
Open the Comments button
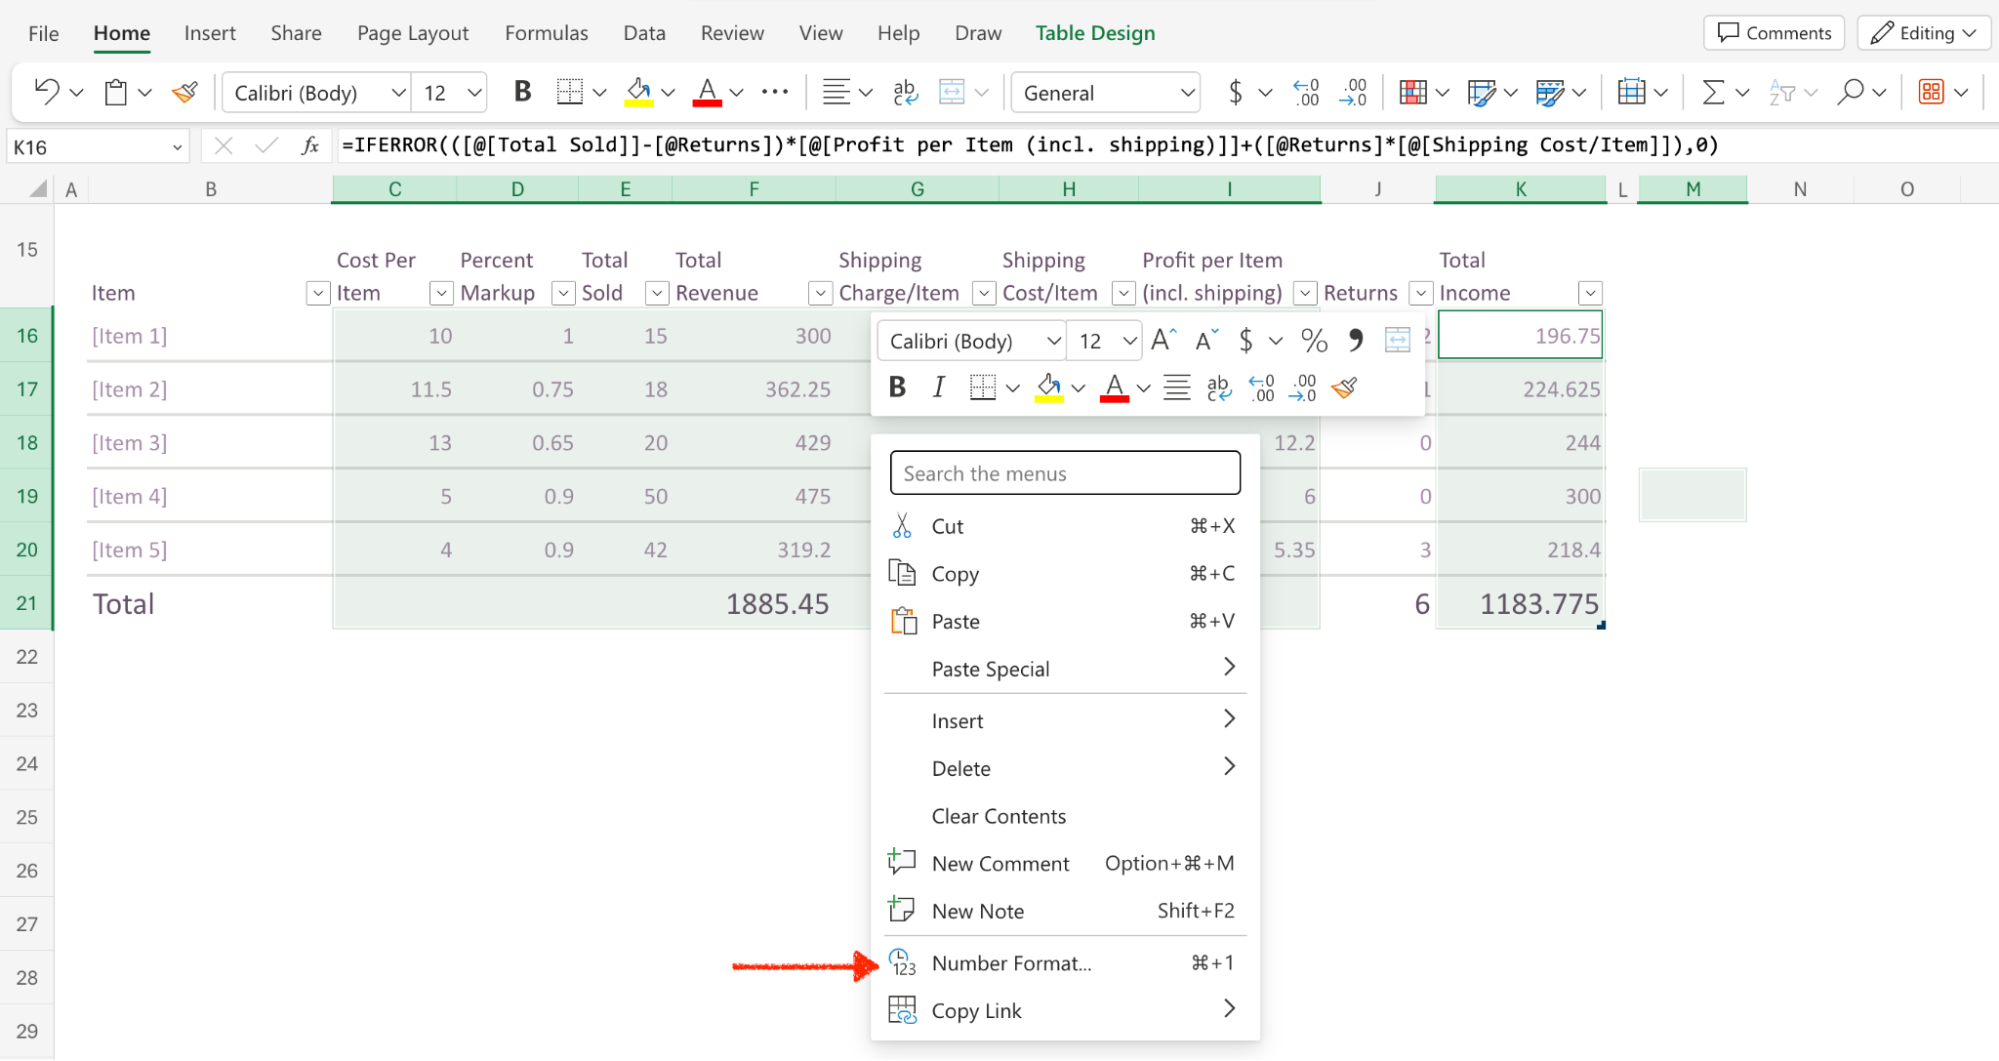tap(1774, 33)
